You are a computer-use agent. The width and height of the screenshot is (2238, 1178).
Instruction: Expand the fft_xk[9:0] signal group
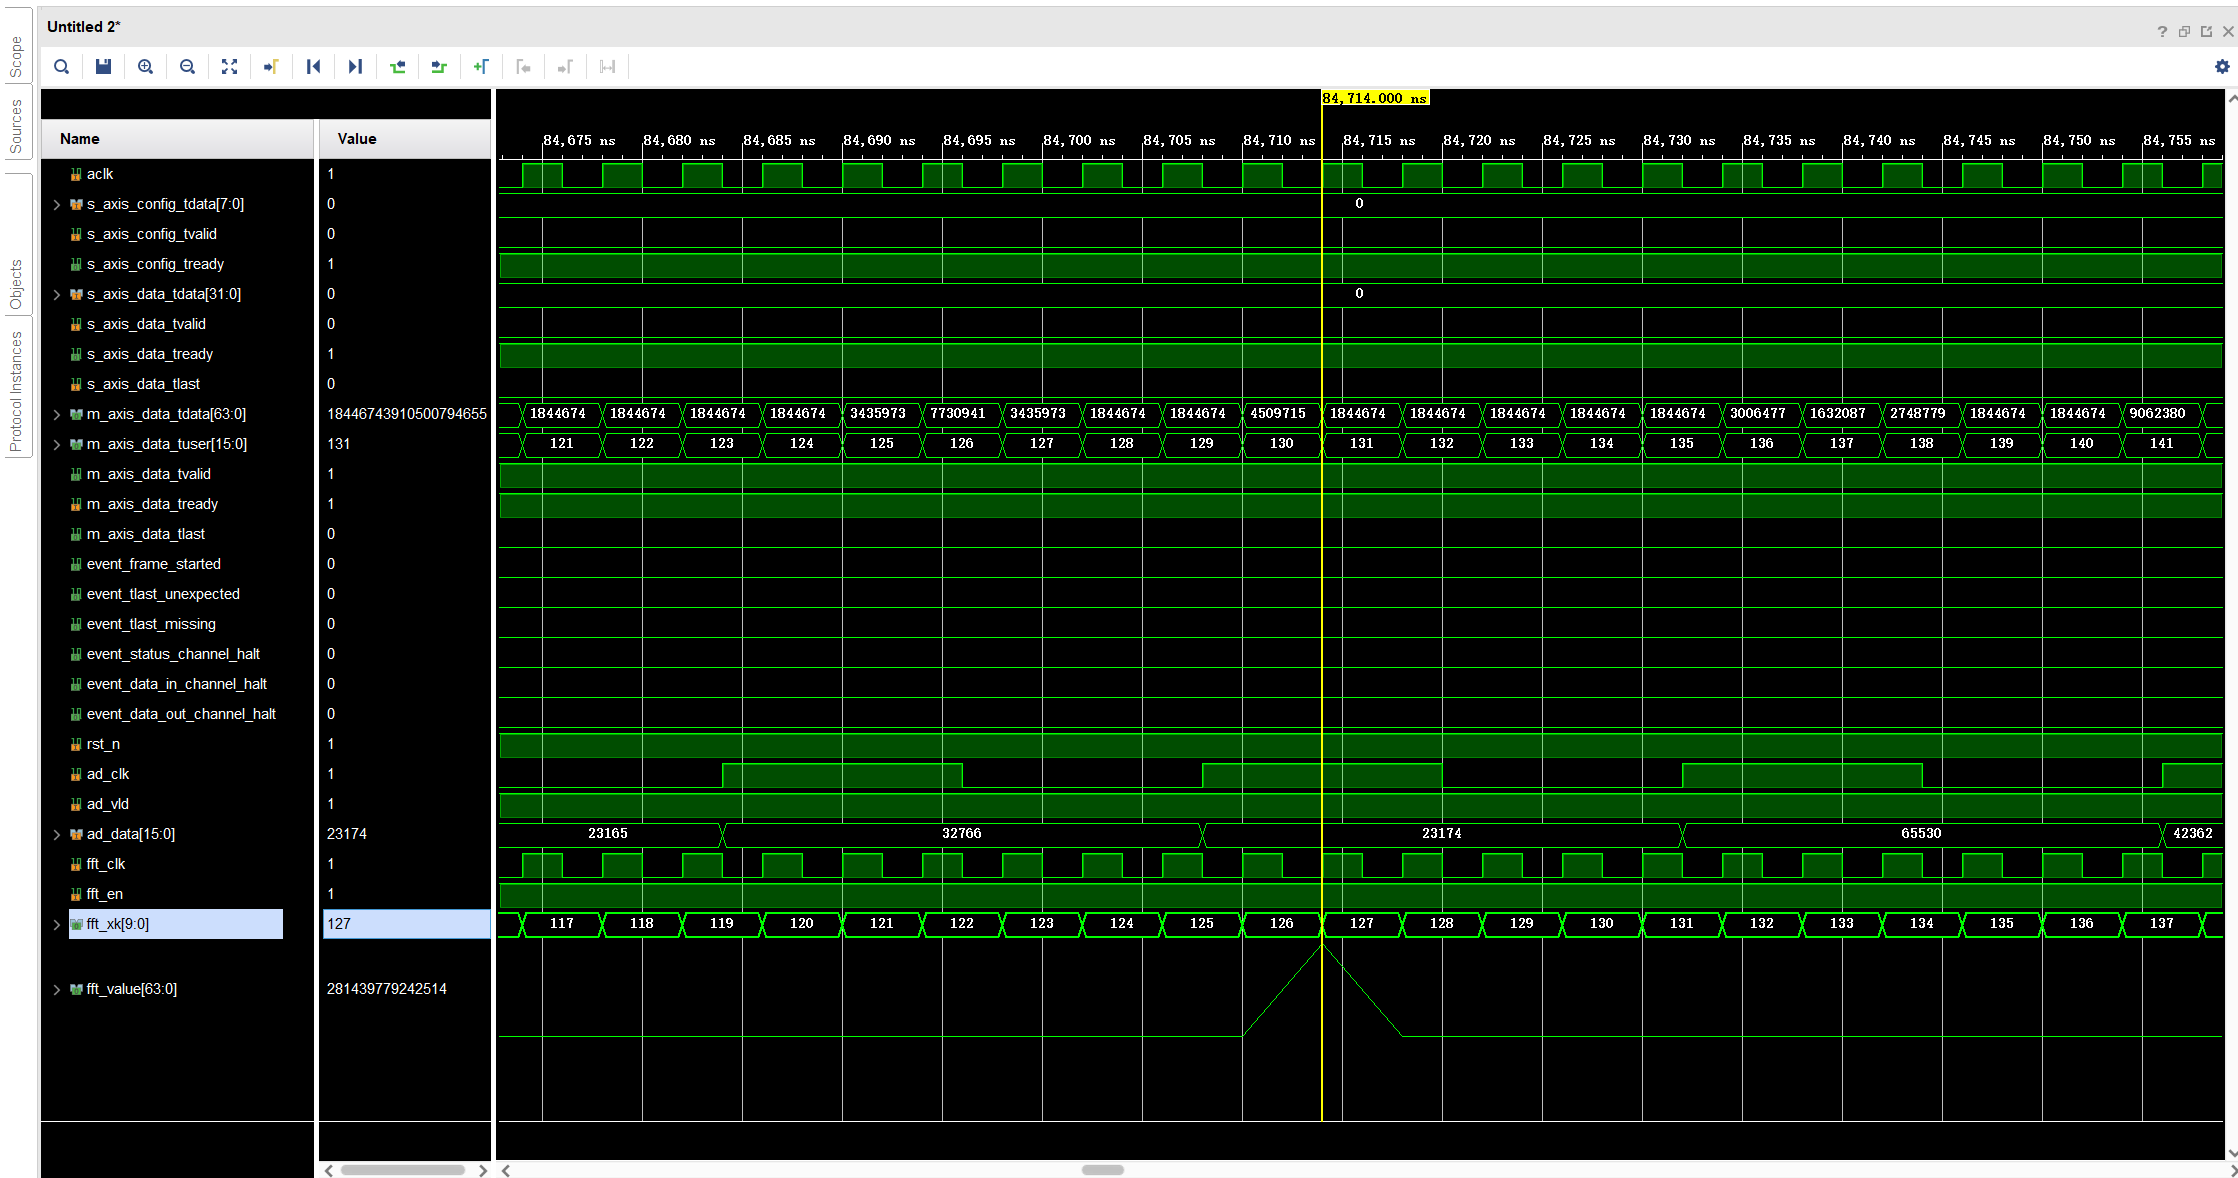[x=57, y=925]
